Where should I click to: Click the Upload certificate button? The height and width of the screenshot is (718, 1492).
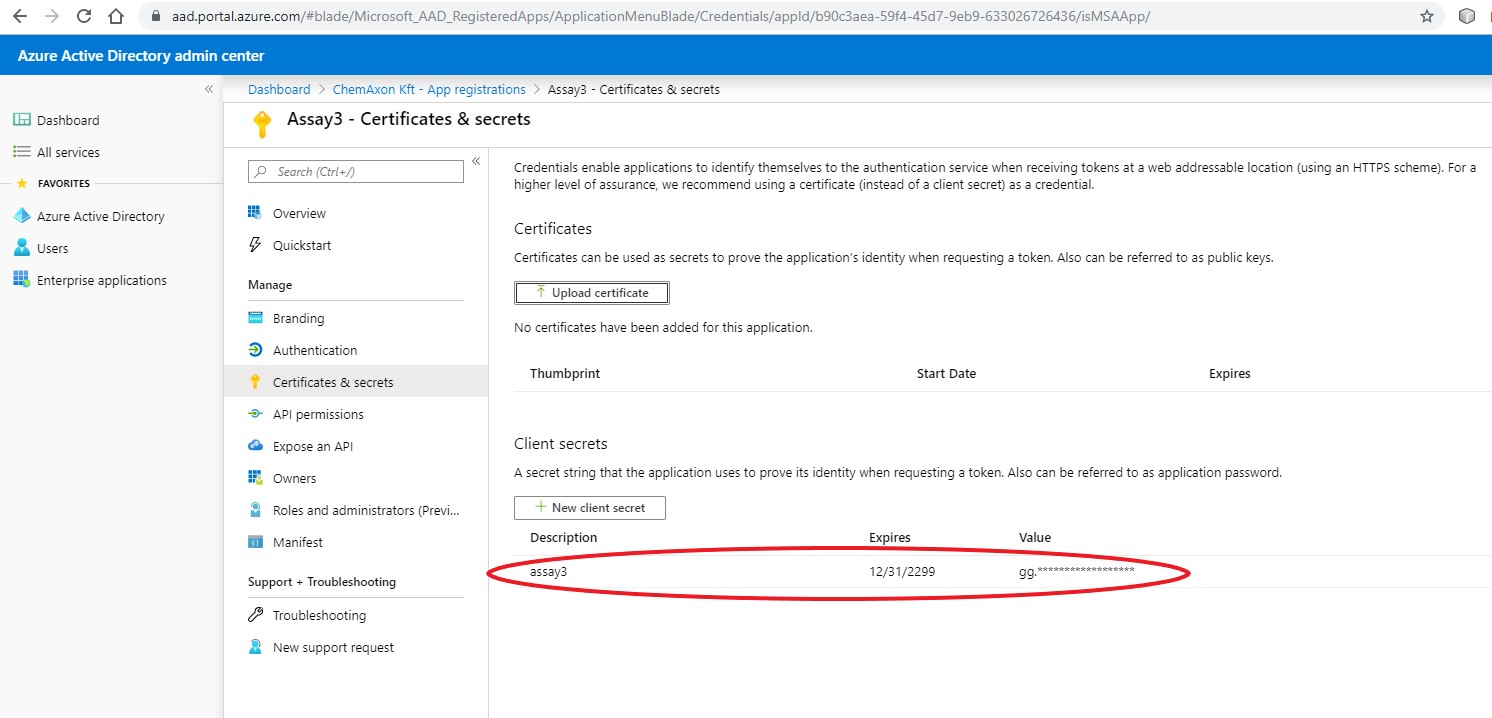point(591,293)
